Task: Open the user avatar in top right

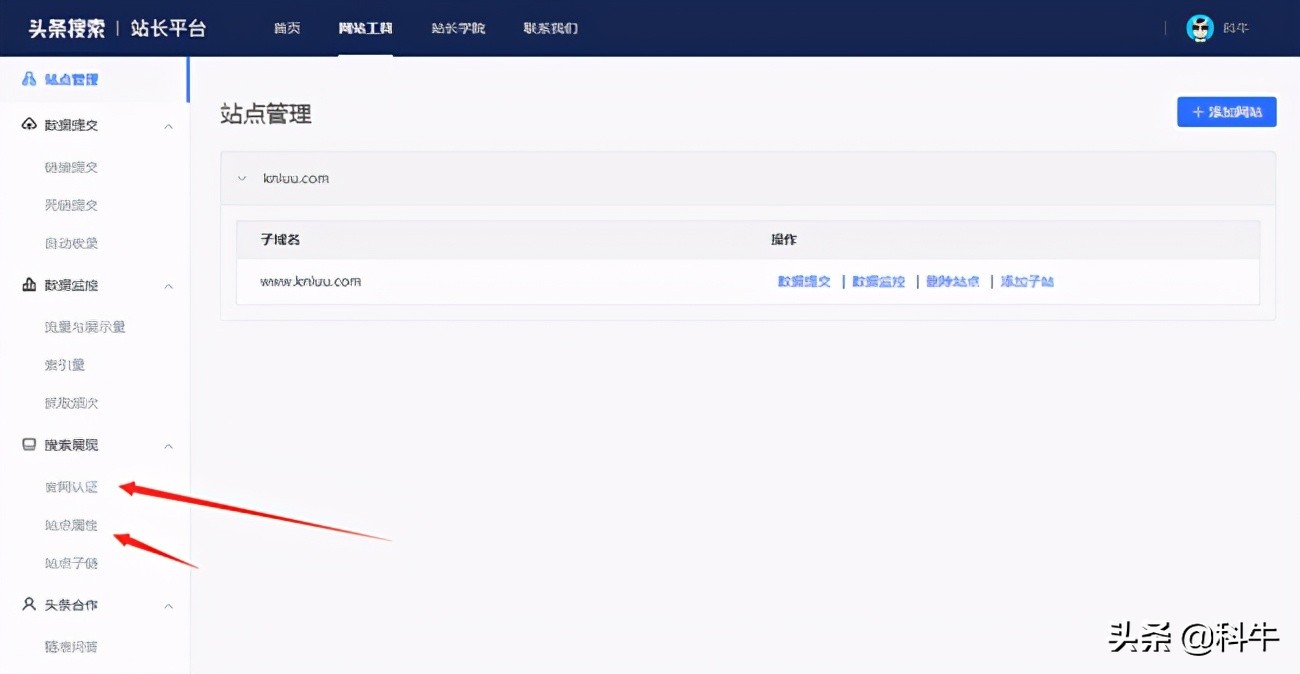Action: (x=1199, y=27)
